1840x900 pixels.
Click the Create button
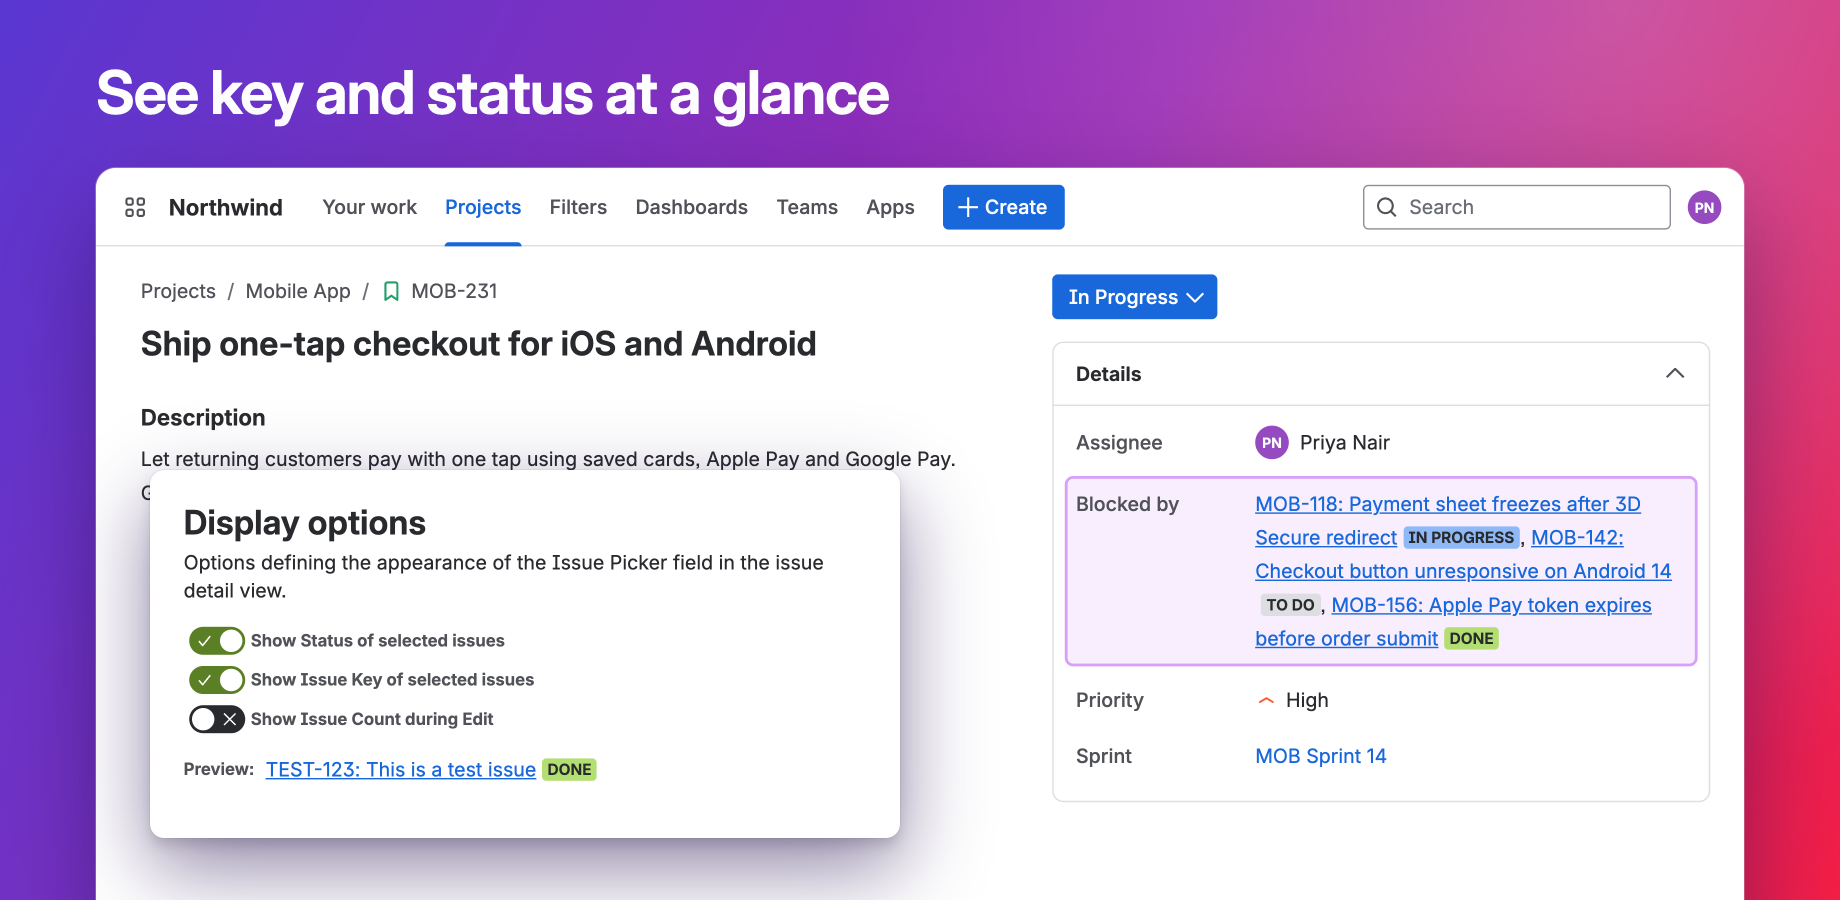1003,207
